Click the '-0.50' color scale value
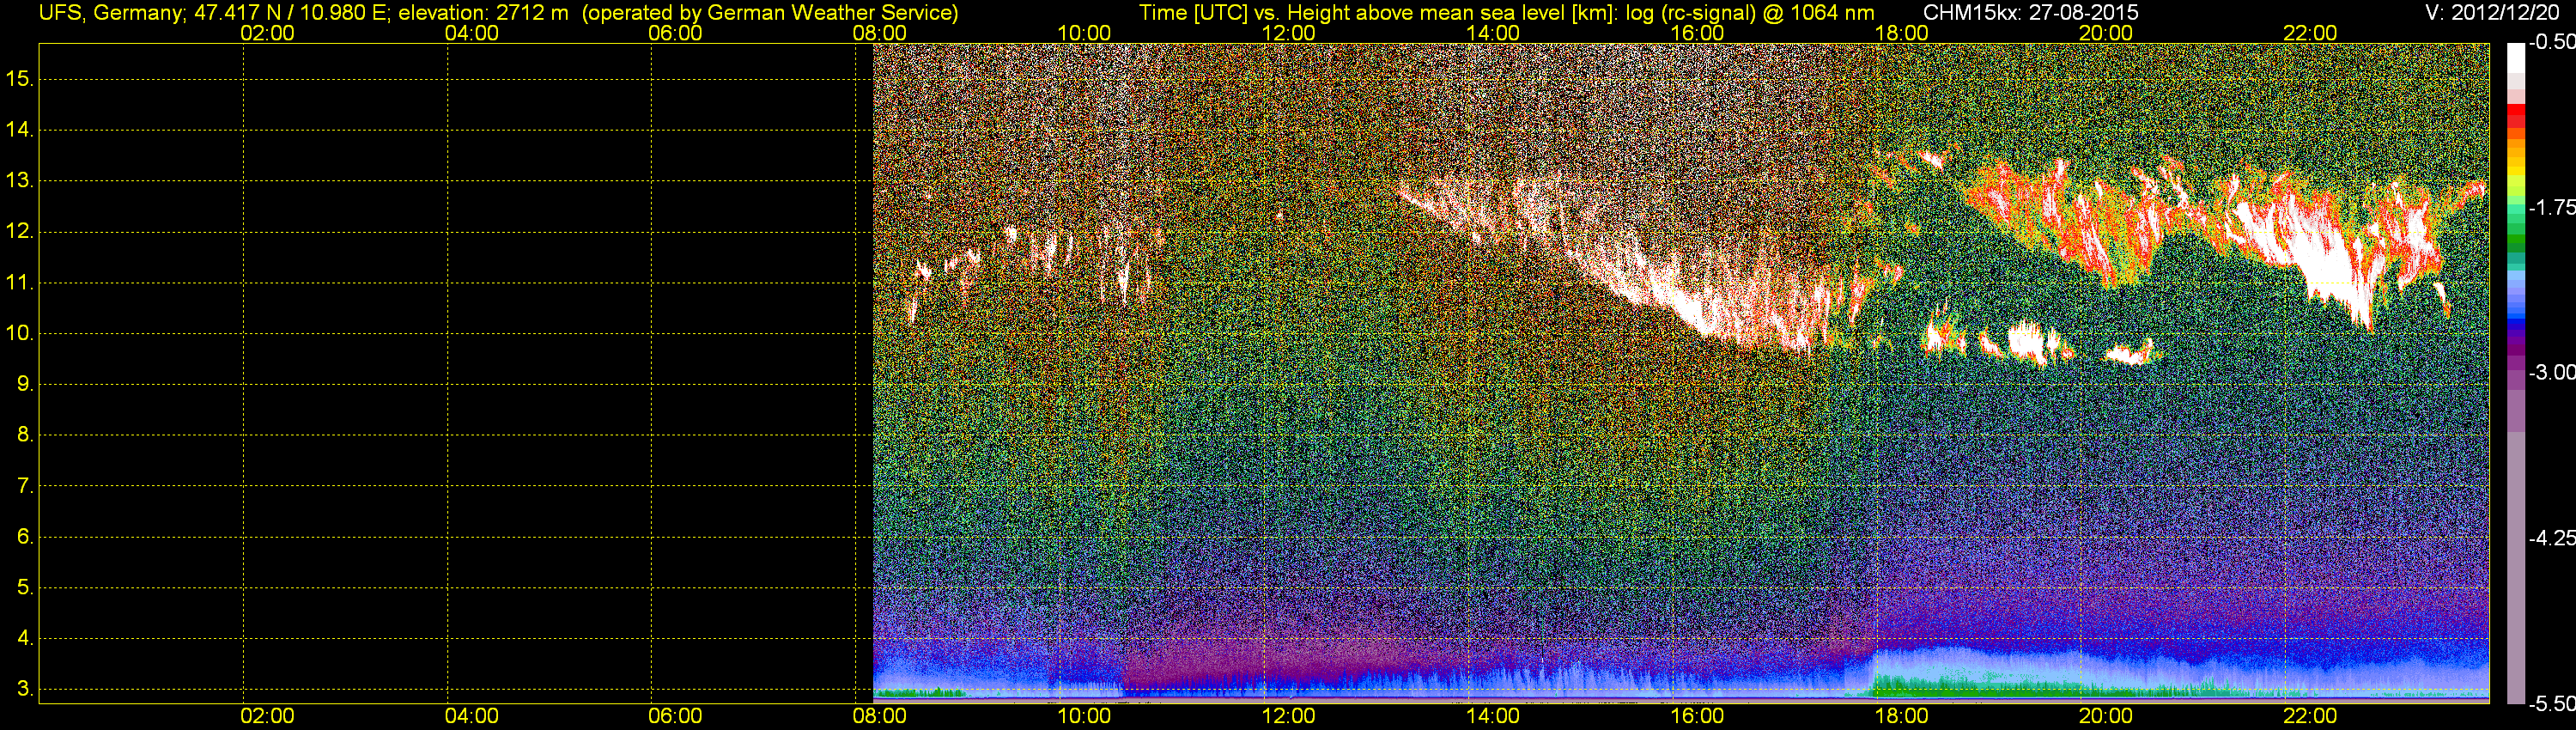Image resolution: width=2576 pixels, height=730 pixels. 2552,42
